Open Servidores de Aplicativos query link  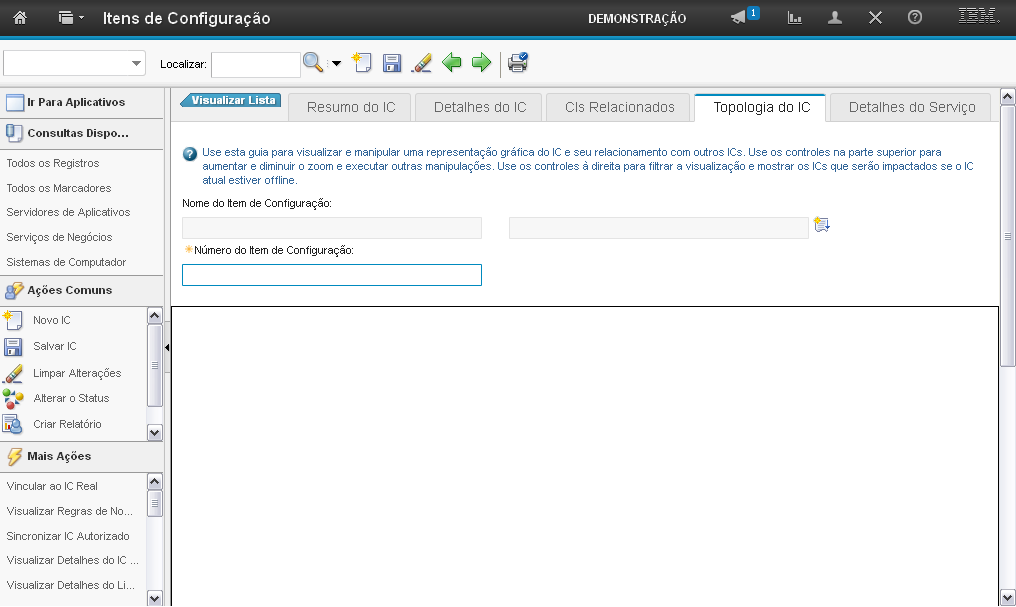pos(68,212)
